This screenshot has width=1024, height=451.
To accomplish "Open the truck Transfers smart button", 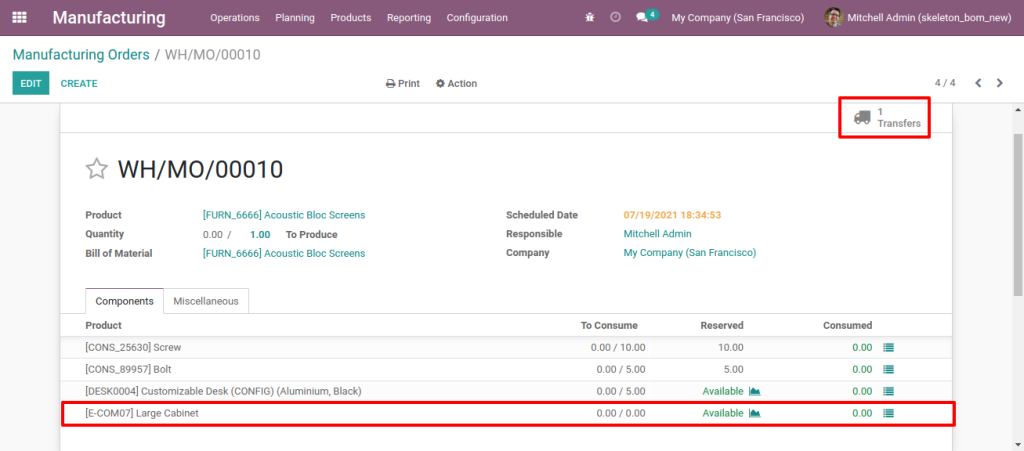I will pyautogui.click(x=885, y=117).
